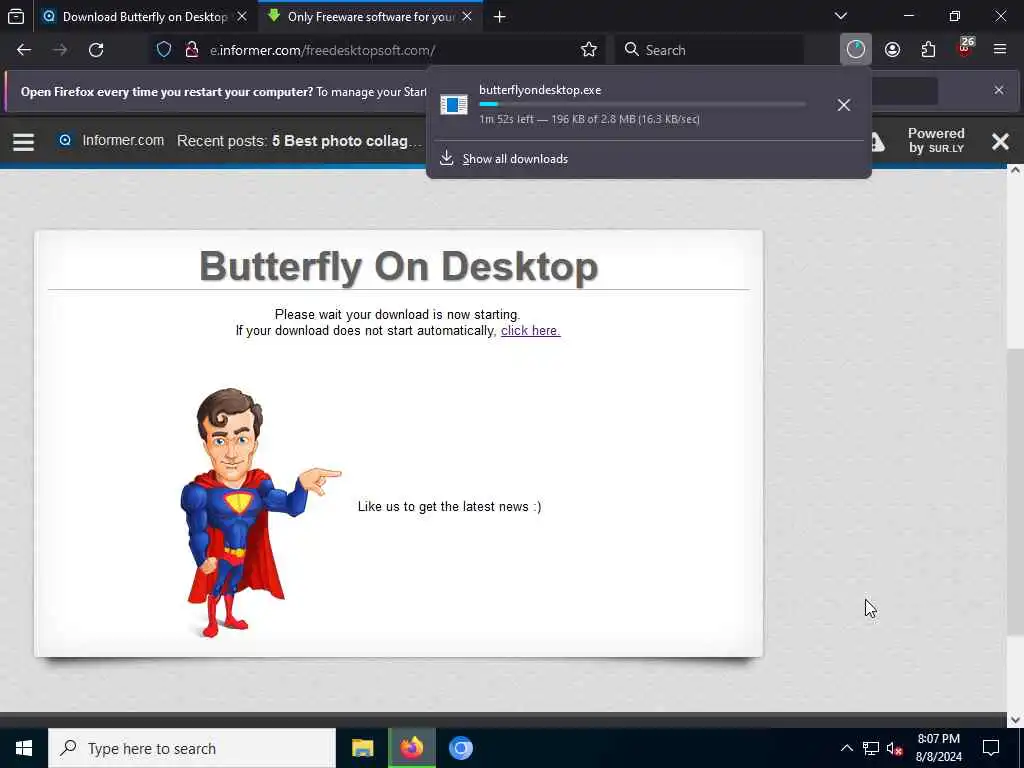
Task: Click the padlock site security icon
Action: (x=191, y=50)
